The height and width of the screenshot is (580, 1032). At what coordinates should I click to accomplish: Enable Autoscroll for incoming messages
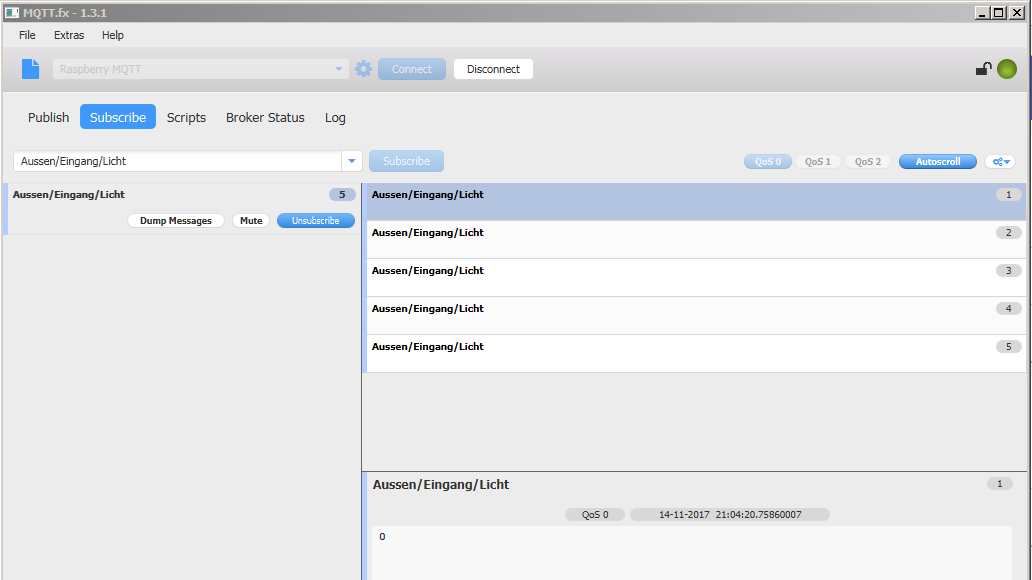pyautogui.click(x=937, y=161)
